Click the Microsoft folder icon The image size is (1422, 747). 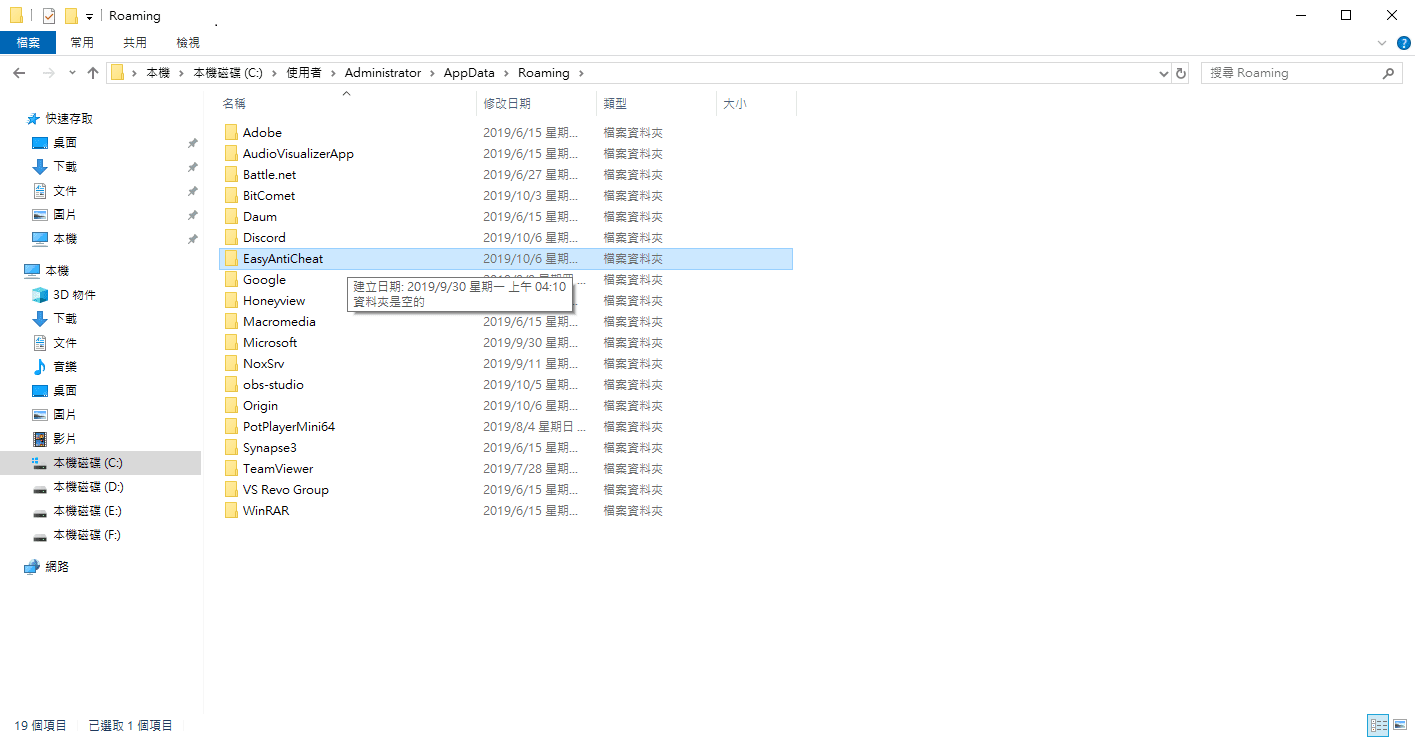pyautogui.click(x=231, y=343)
